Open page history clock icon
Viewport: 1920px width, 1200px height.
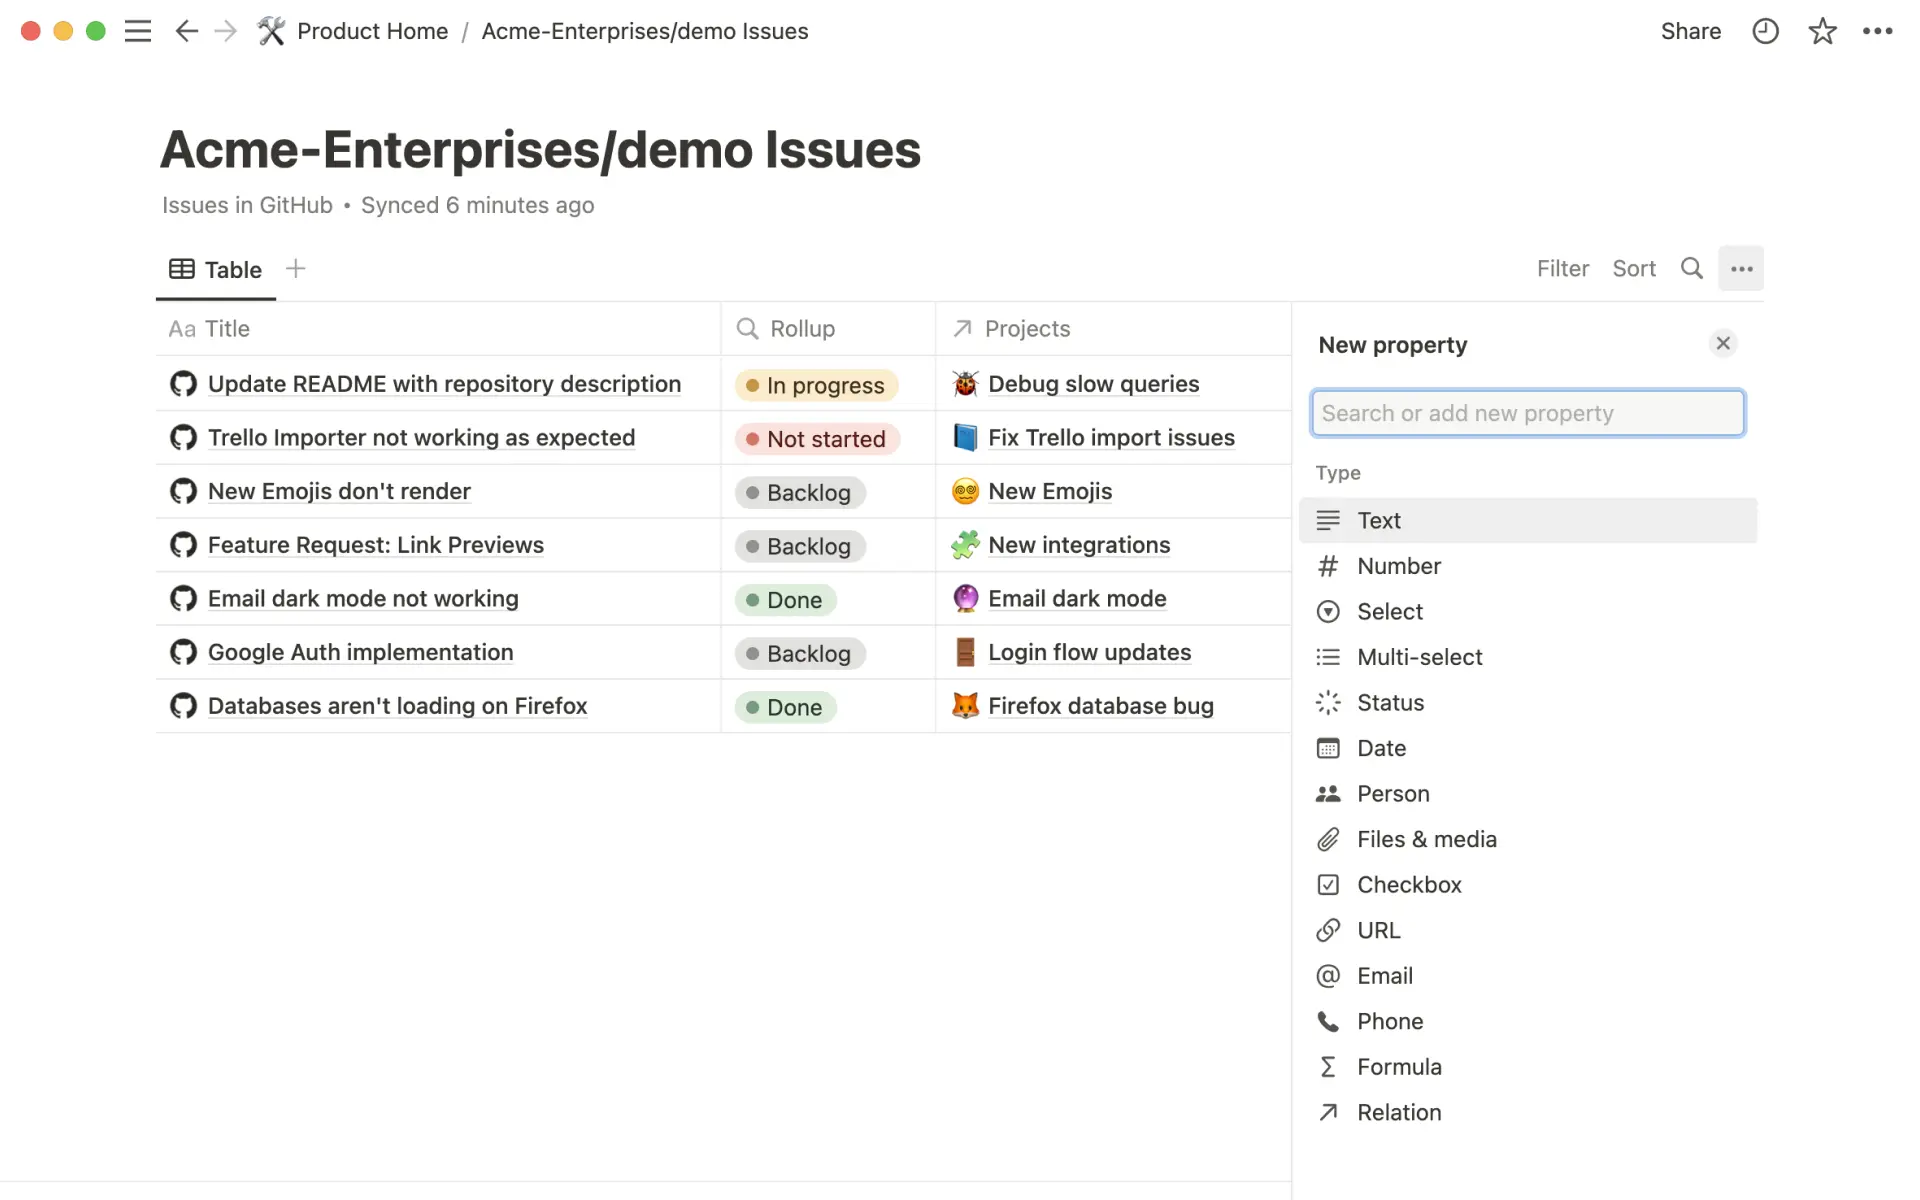[1765, 31]
